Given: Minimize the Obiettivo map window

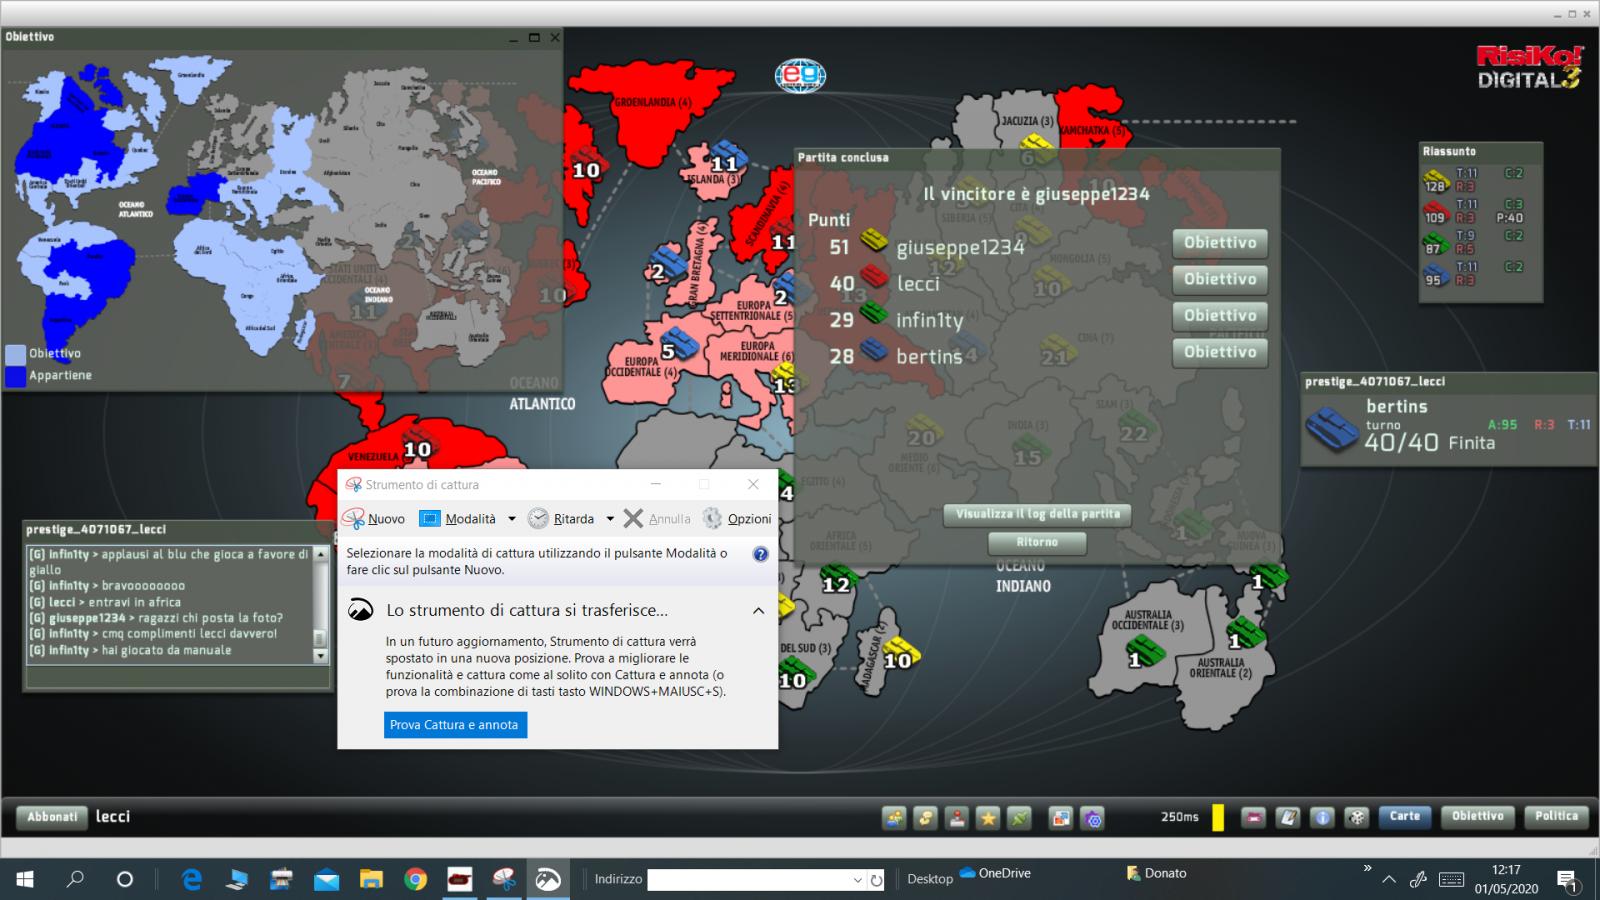Looking at the screenshot, I should tap(513, 38).
